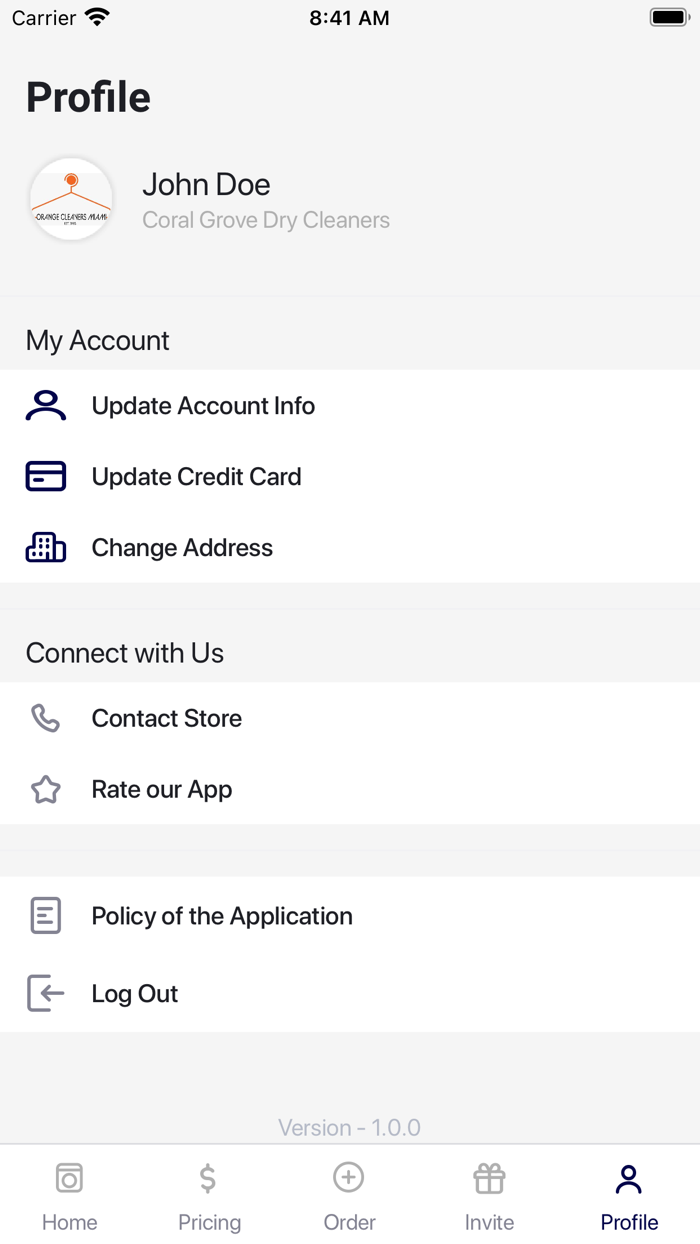Tap the star icon for rating
Image resolution: width=700 pixels, height=1244 pixels.
[46, 790]
